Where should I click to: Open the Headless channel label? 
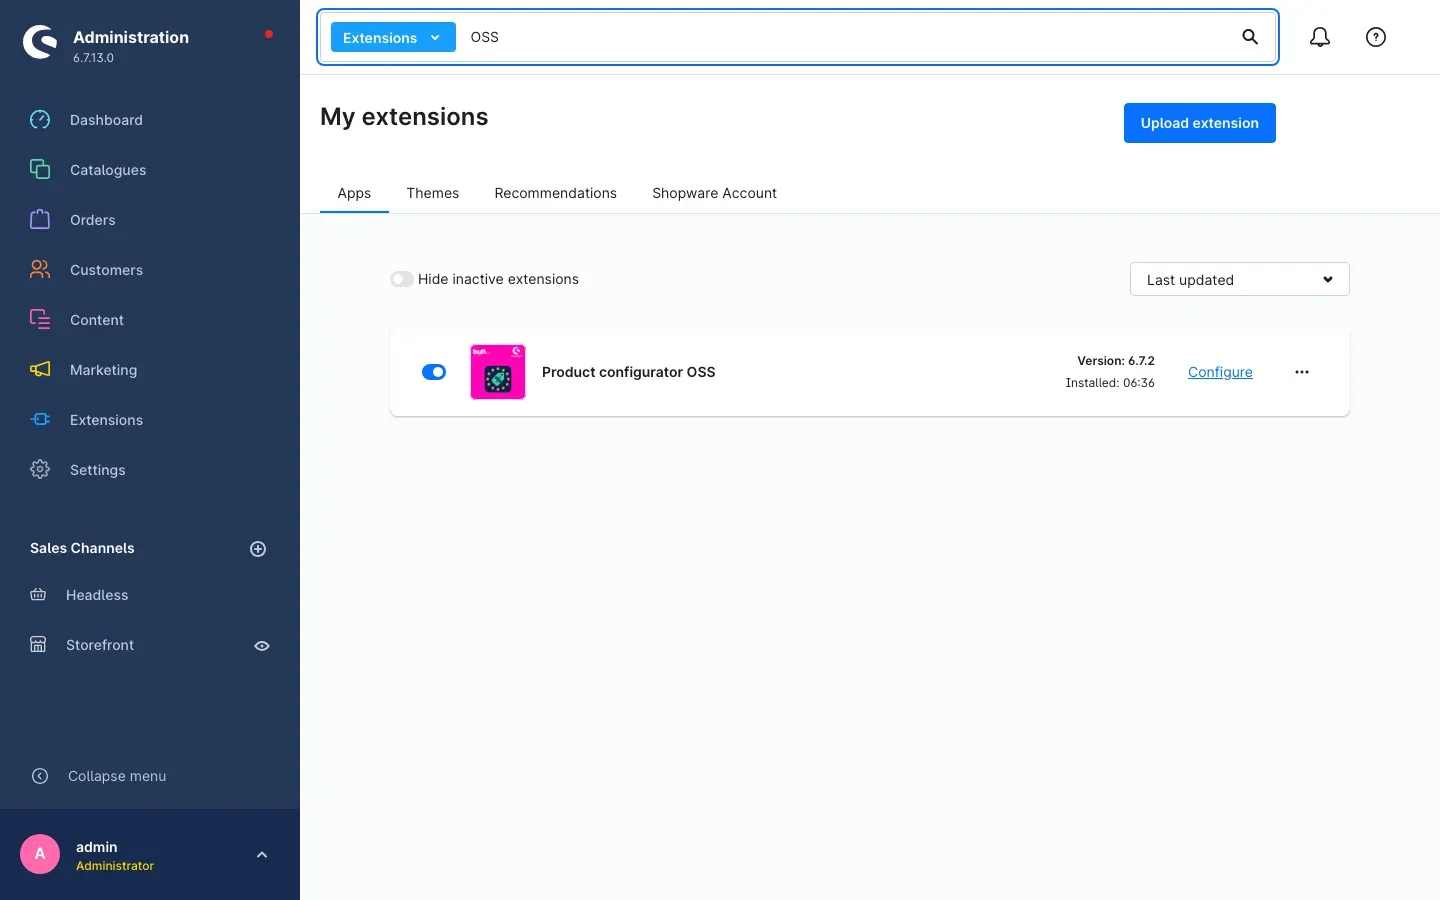[x=97, y=595]
